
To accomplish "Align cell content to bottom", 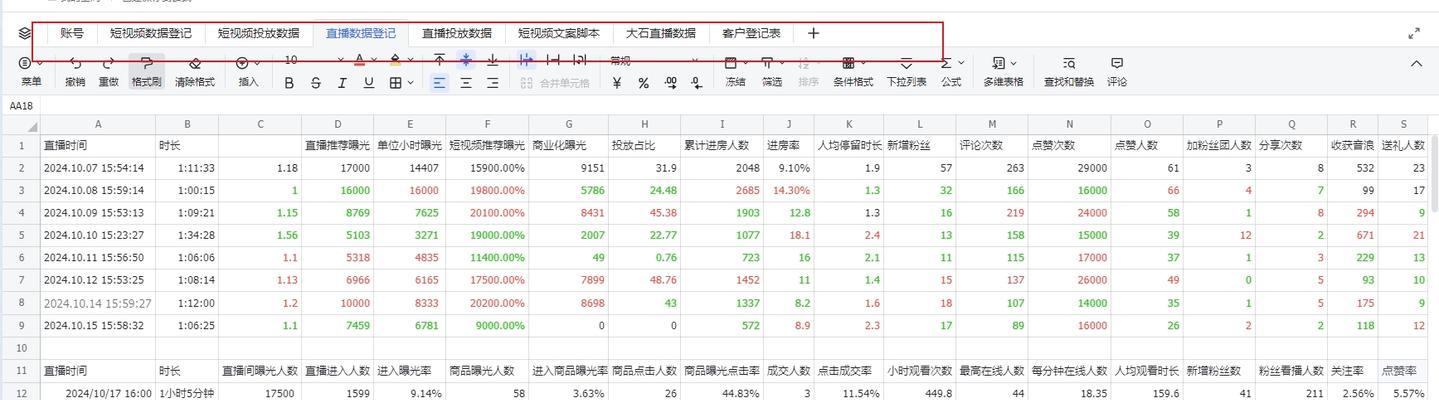I will pos(492,60).
